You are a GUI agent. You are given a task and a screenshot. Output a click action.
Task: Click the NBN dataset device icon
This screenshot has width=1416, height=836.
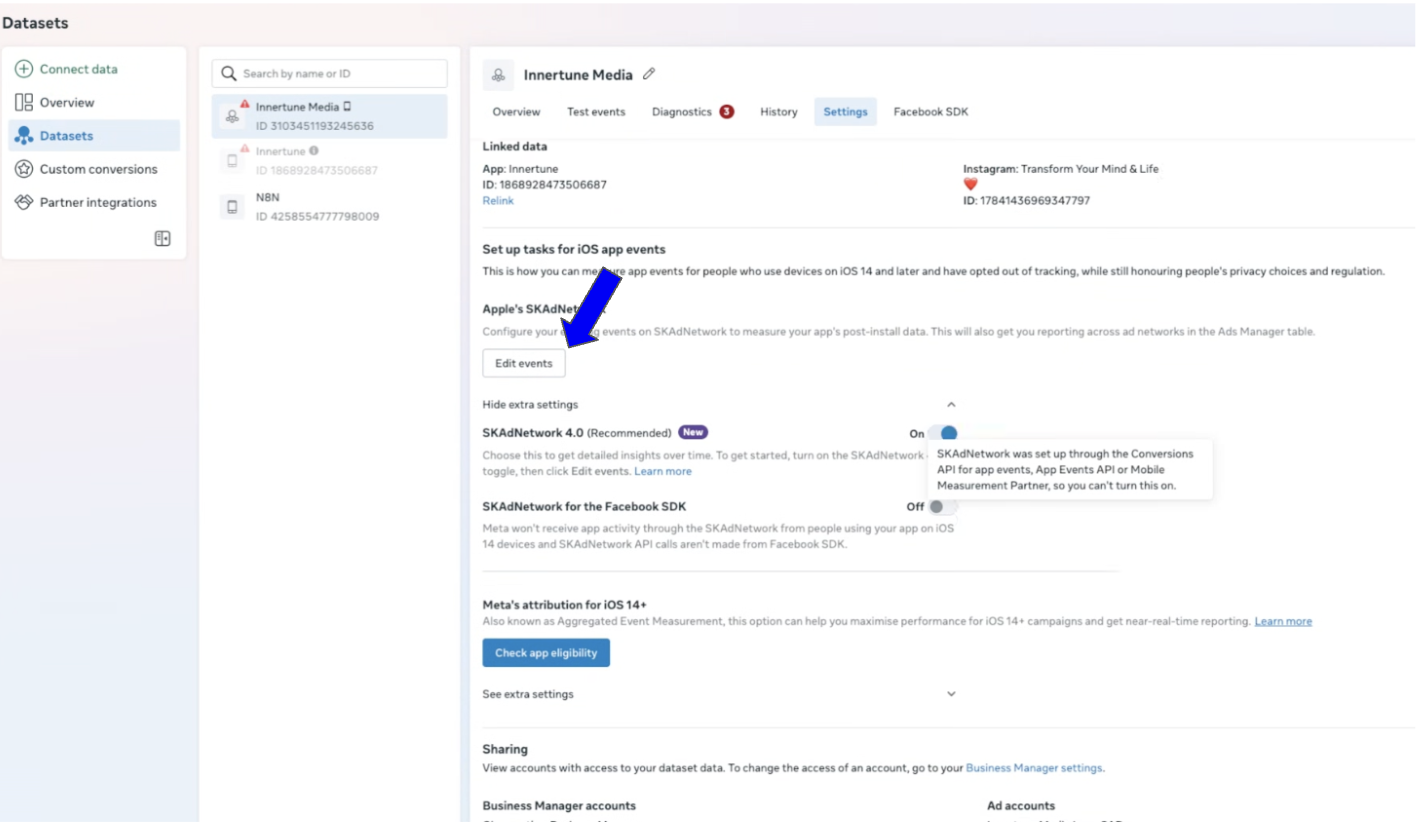point(232,207)
